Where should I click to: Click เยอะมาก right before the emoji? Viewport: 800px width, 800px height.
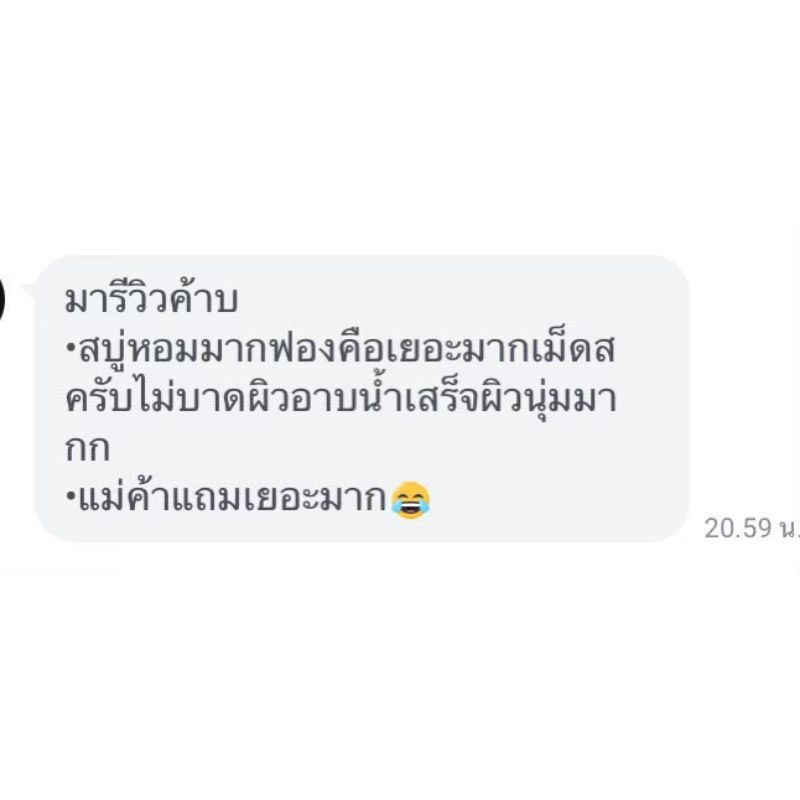pos(315,499)
